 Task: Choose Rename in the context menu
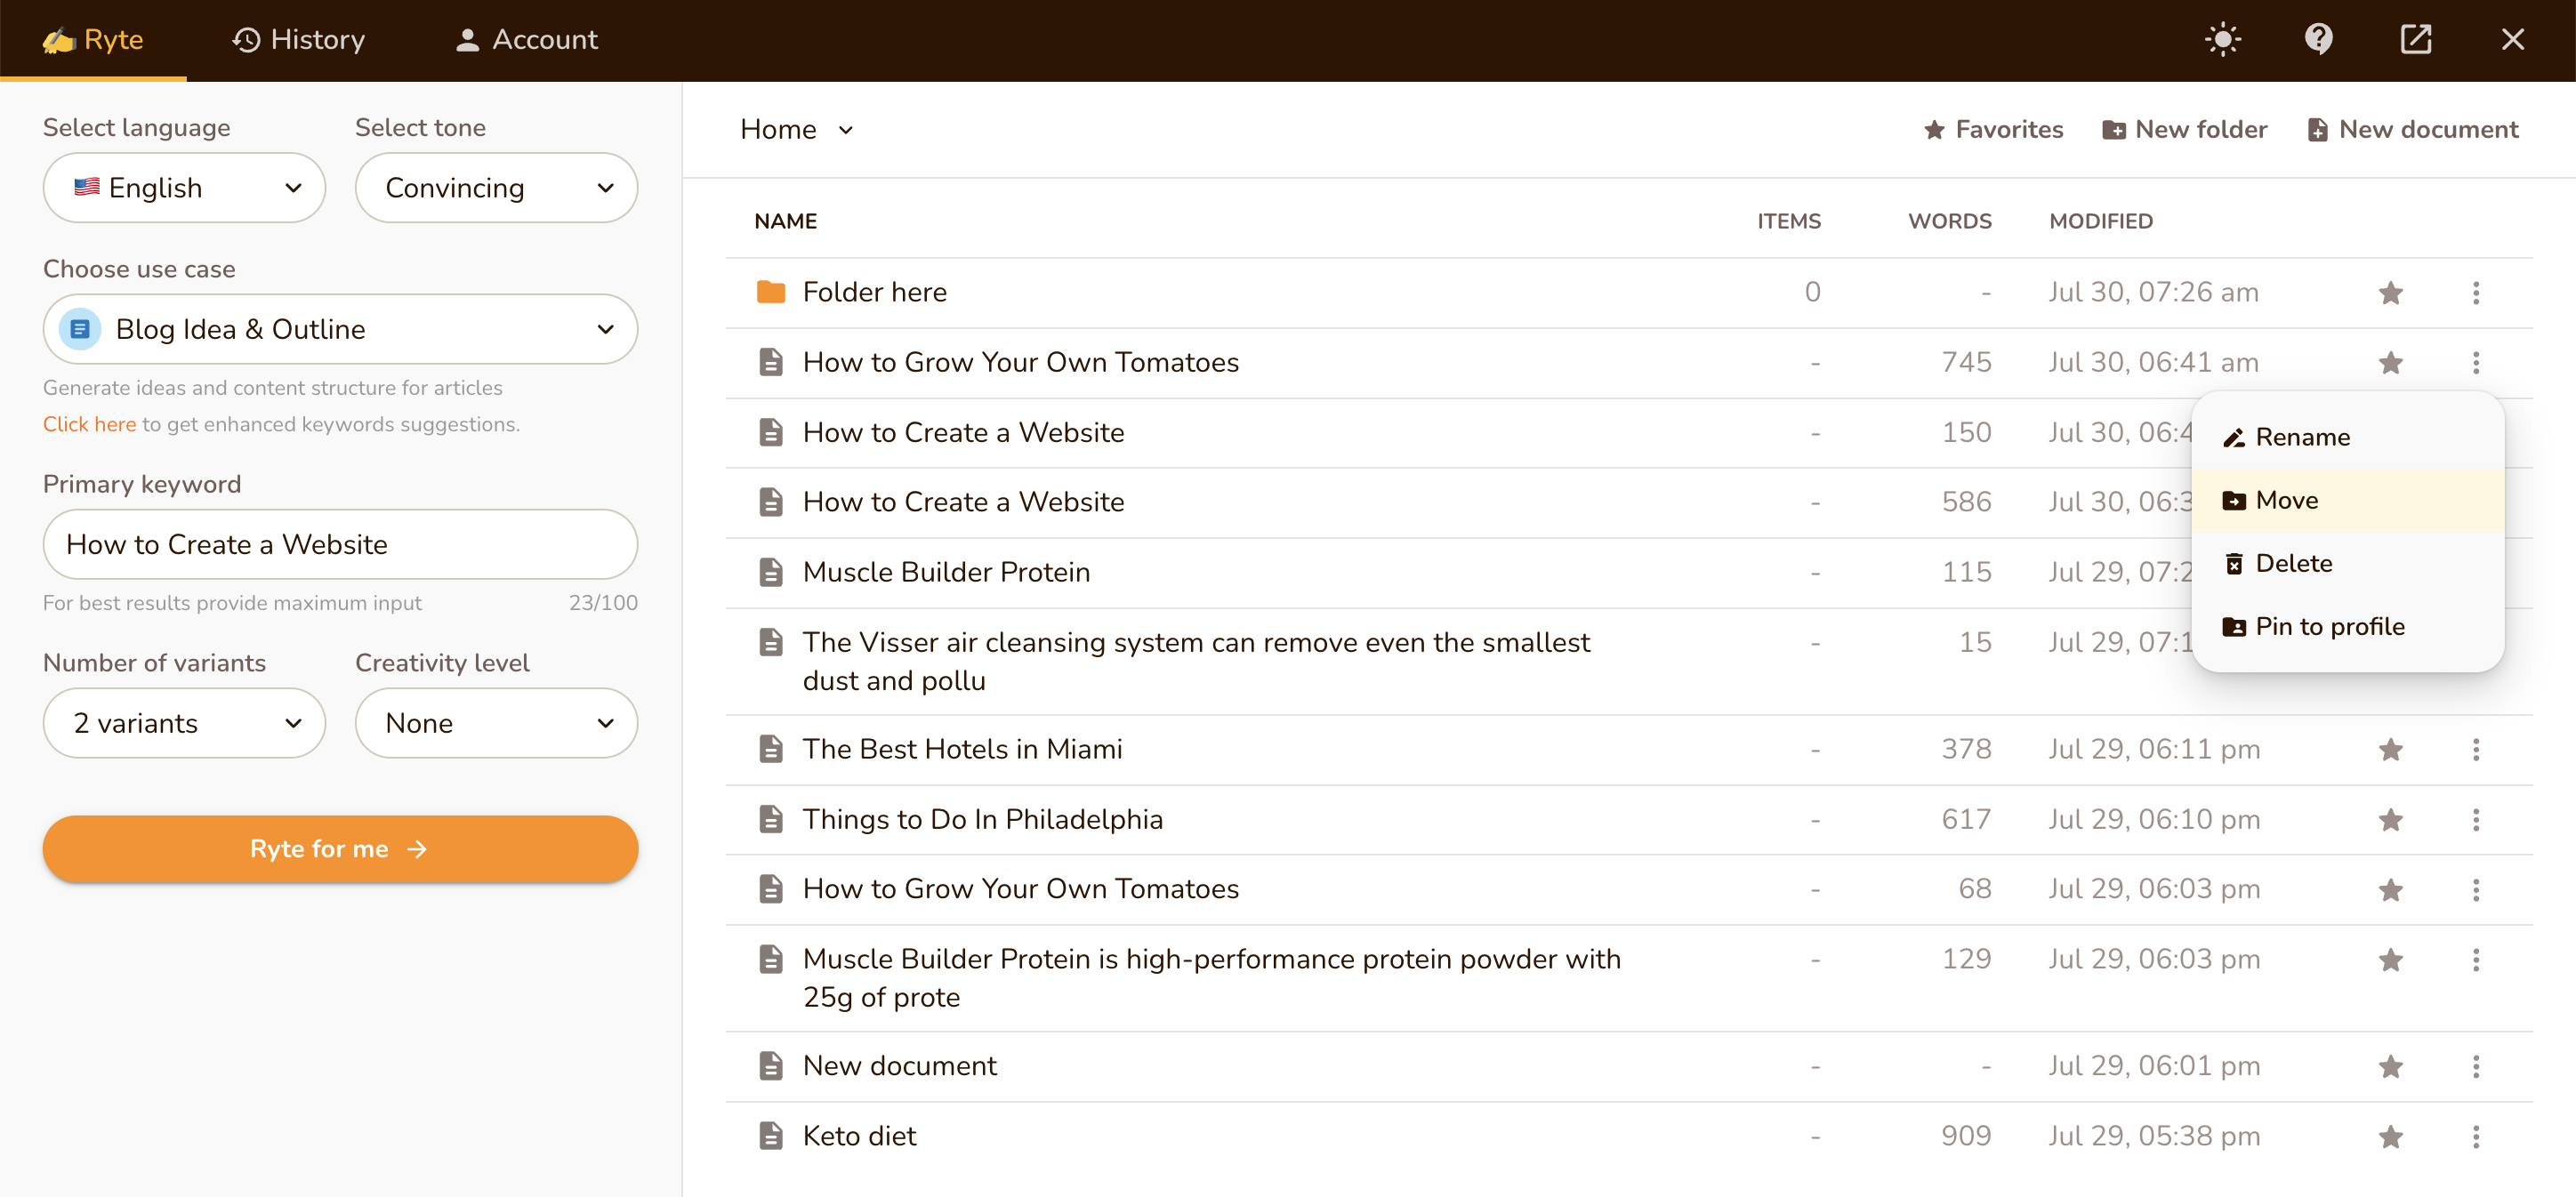(x=2347, y=437)
